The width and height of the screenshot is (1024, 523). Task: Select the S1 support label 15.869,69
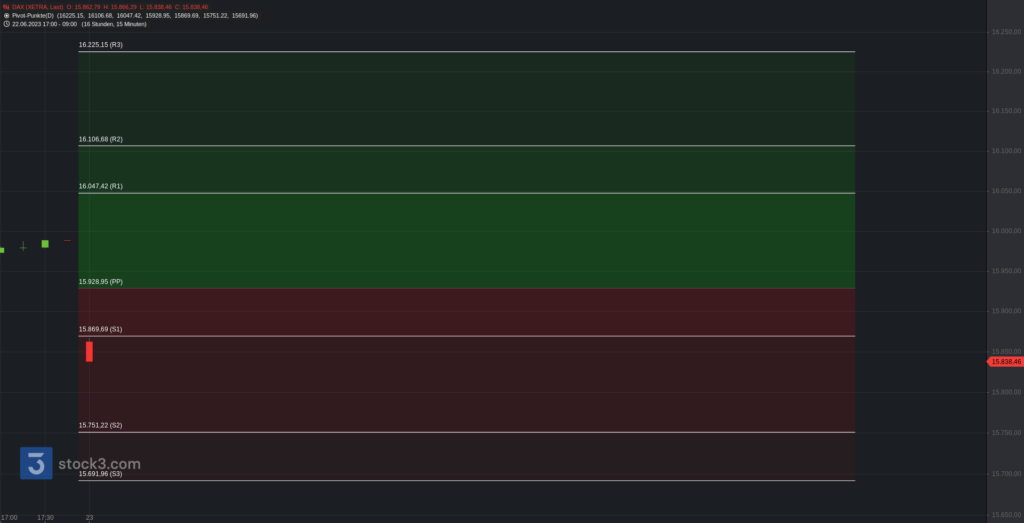100,329
